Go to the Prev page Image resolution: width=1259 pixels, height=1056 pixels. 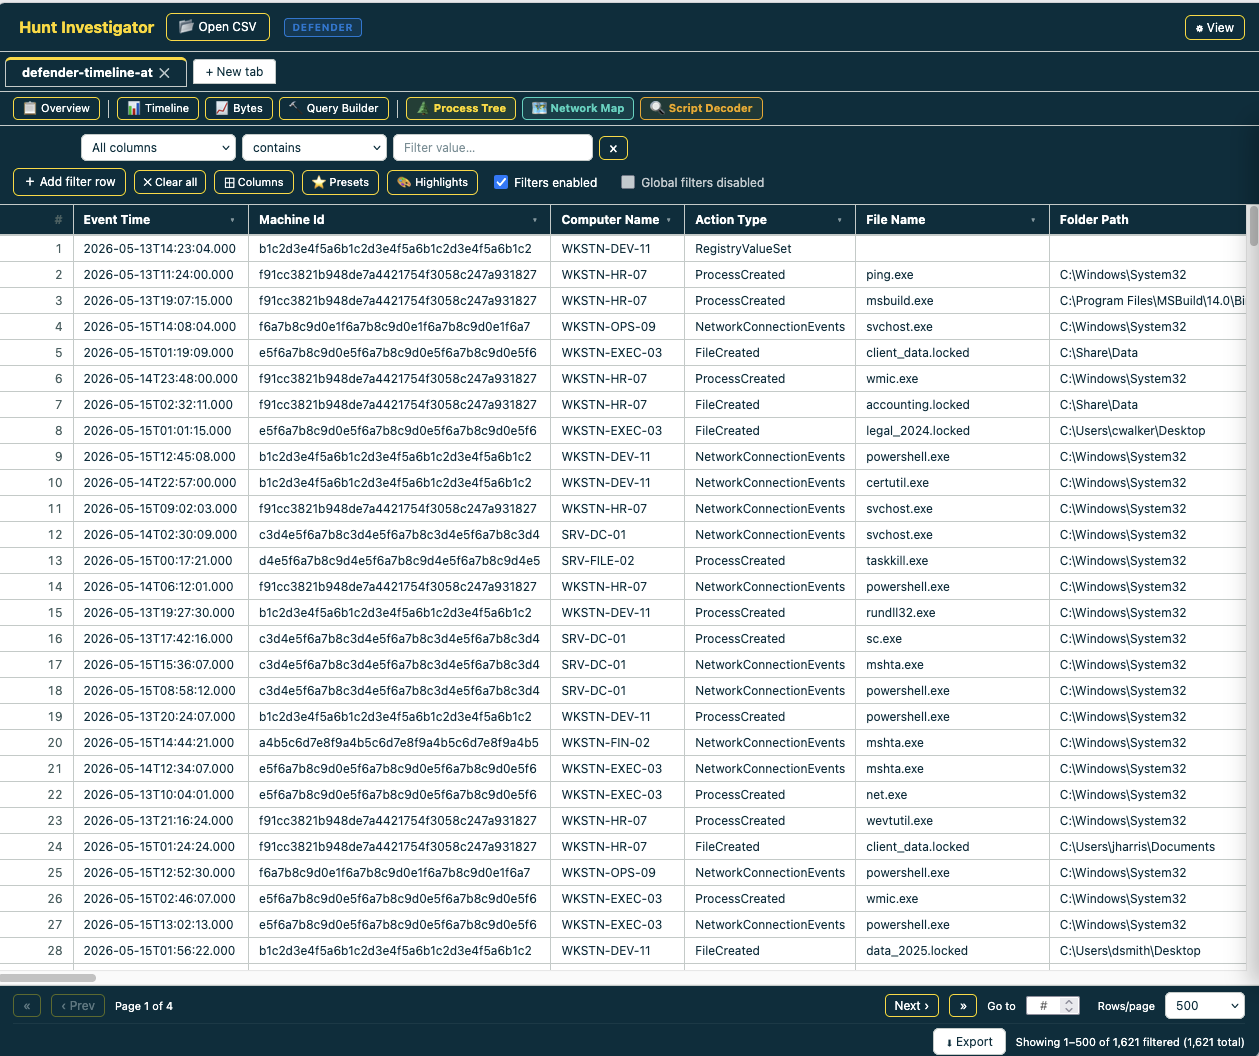pyautogui.click(x=78, y=1006)
